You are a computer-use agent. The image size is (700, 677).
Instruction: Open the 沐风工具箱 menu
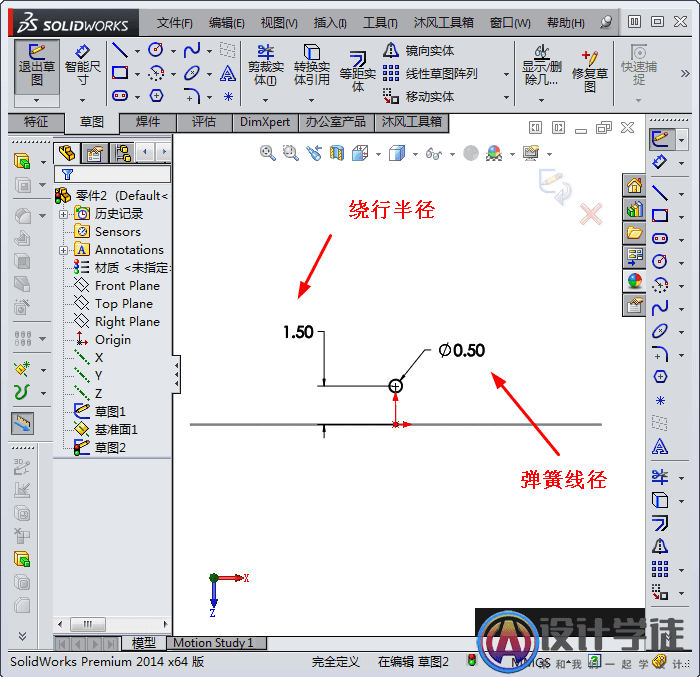pyautogui.click(x=443, y=22)
